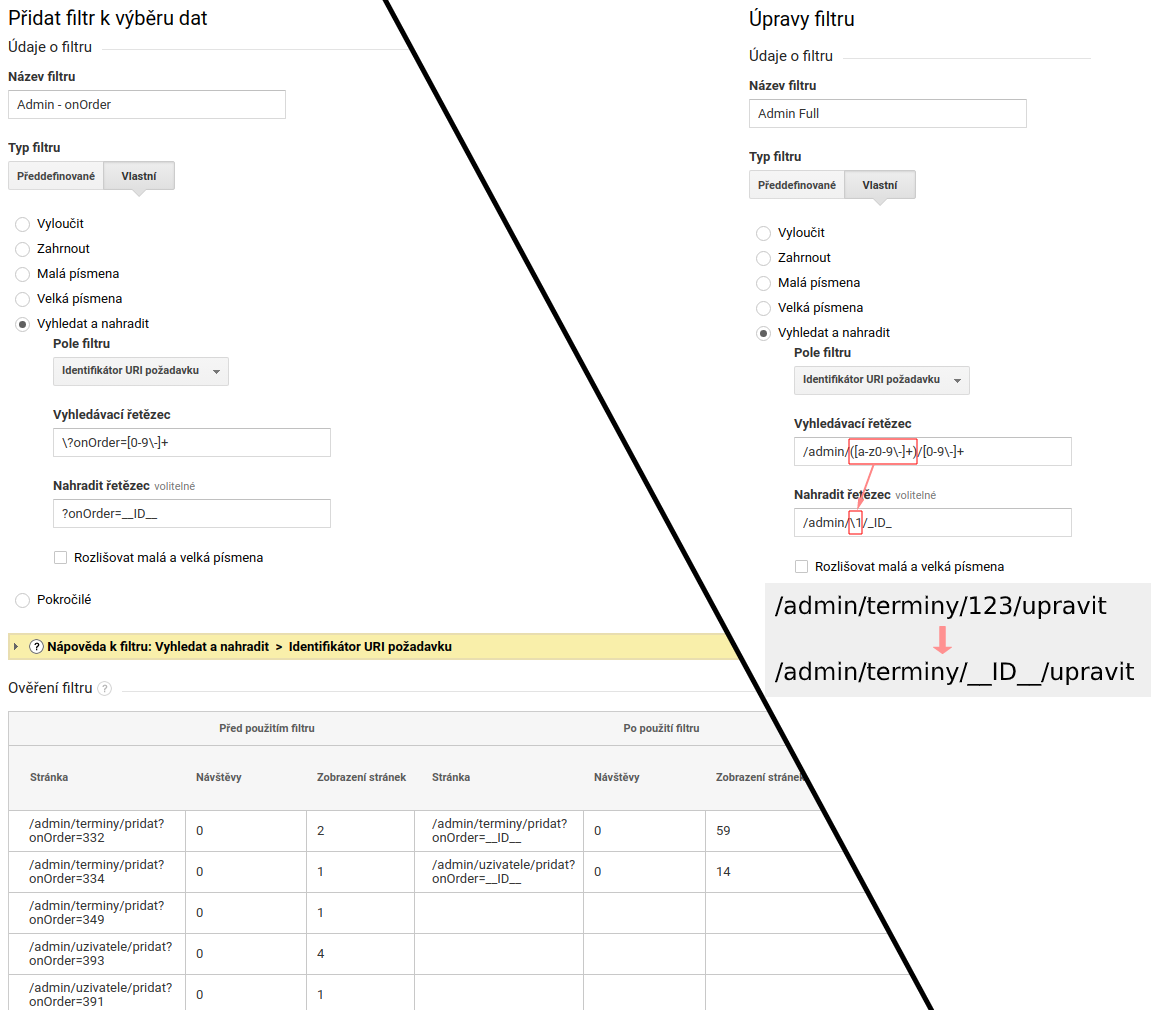Screen dimensions: 1151x1010
Task: Click Stránka column header under Před použitím filtru
Action: click(x=48, y=777)
